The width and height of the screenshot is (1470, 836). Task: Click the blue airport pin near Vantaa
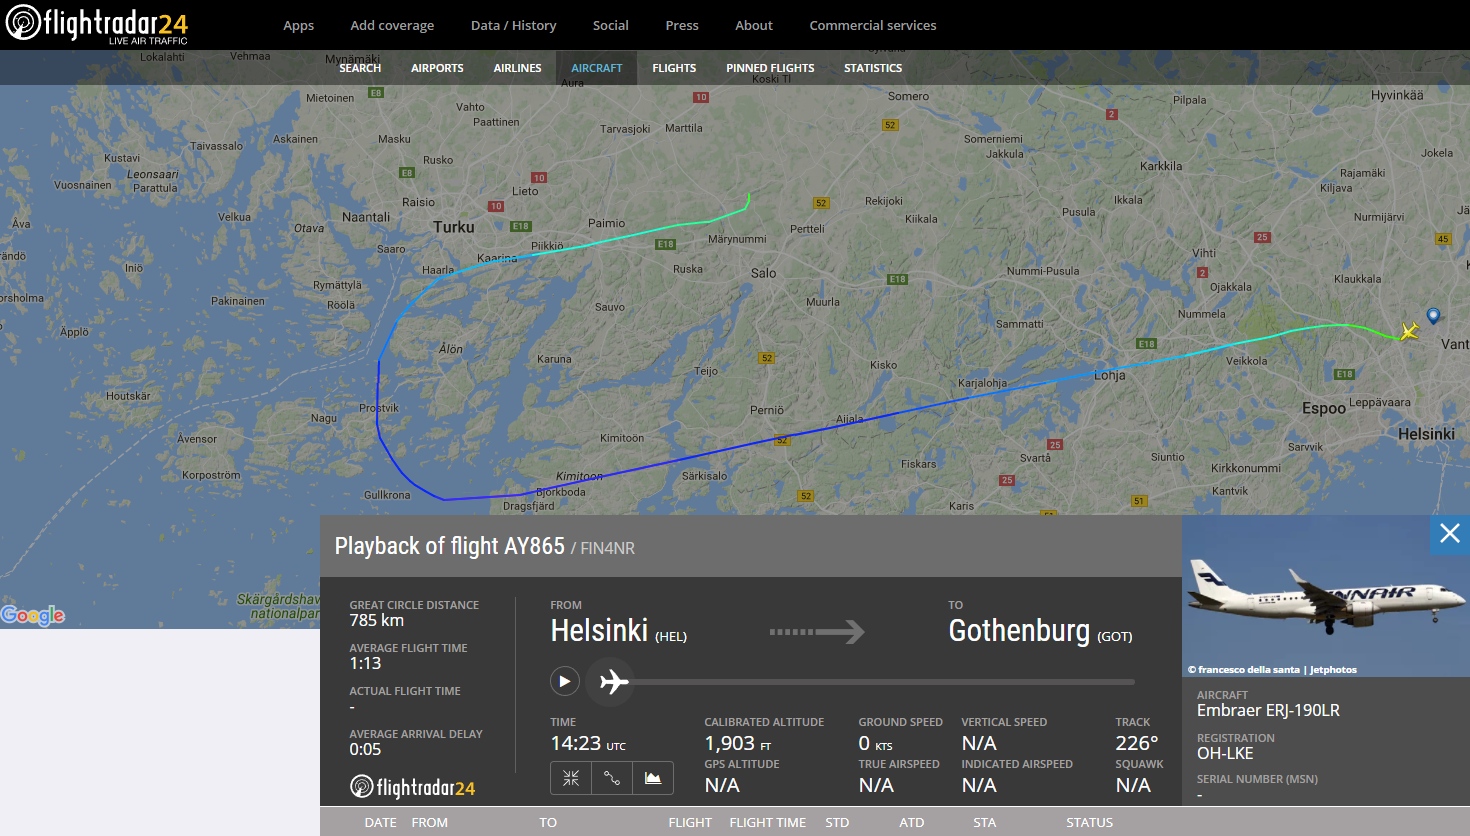pos(1433,316)
